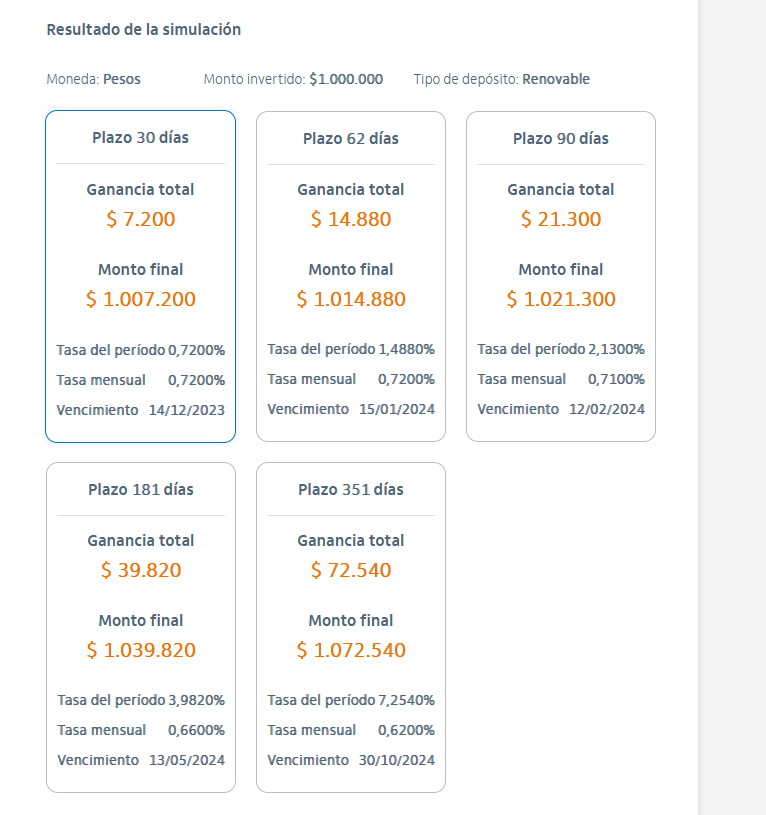The image size is (766, 815).
Task: Click the $ 1.014.880 monto final
Action: coord(350,299)
